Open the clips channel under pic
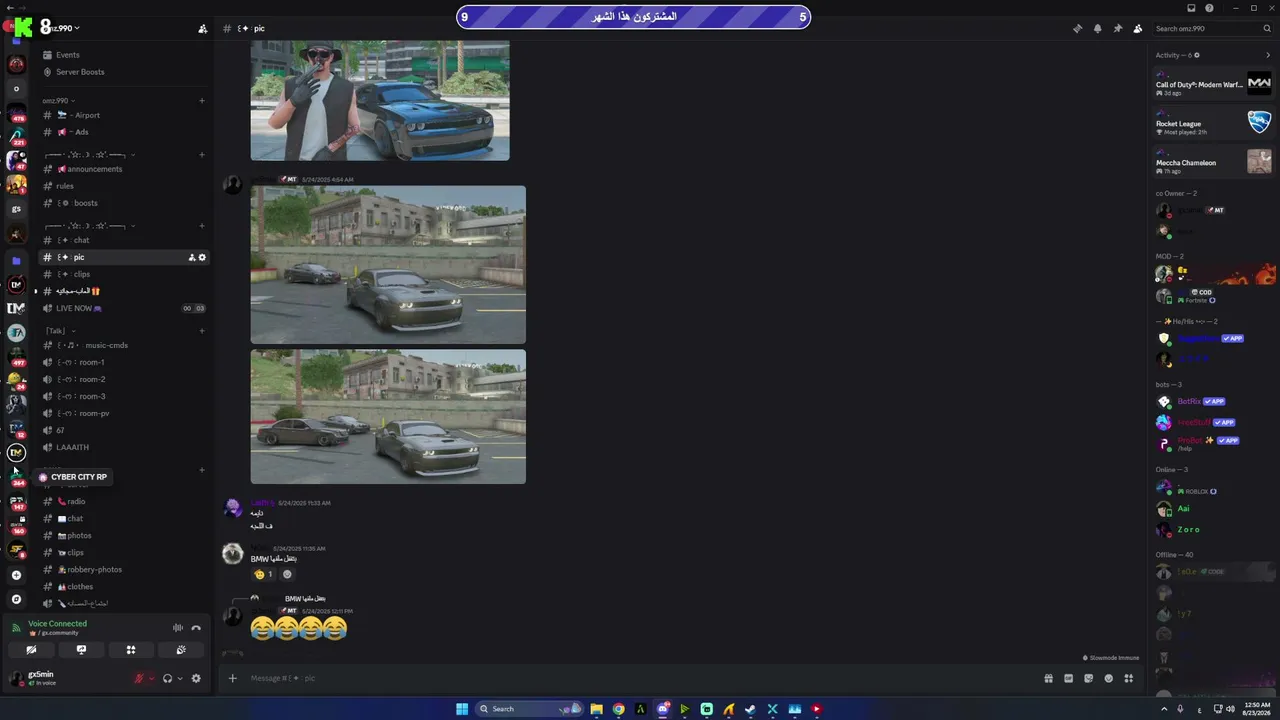The height and width of the screenshot is (720, 1280). click(125, 274)
